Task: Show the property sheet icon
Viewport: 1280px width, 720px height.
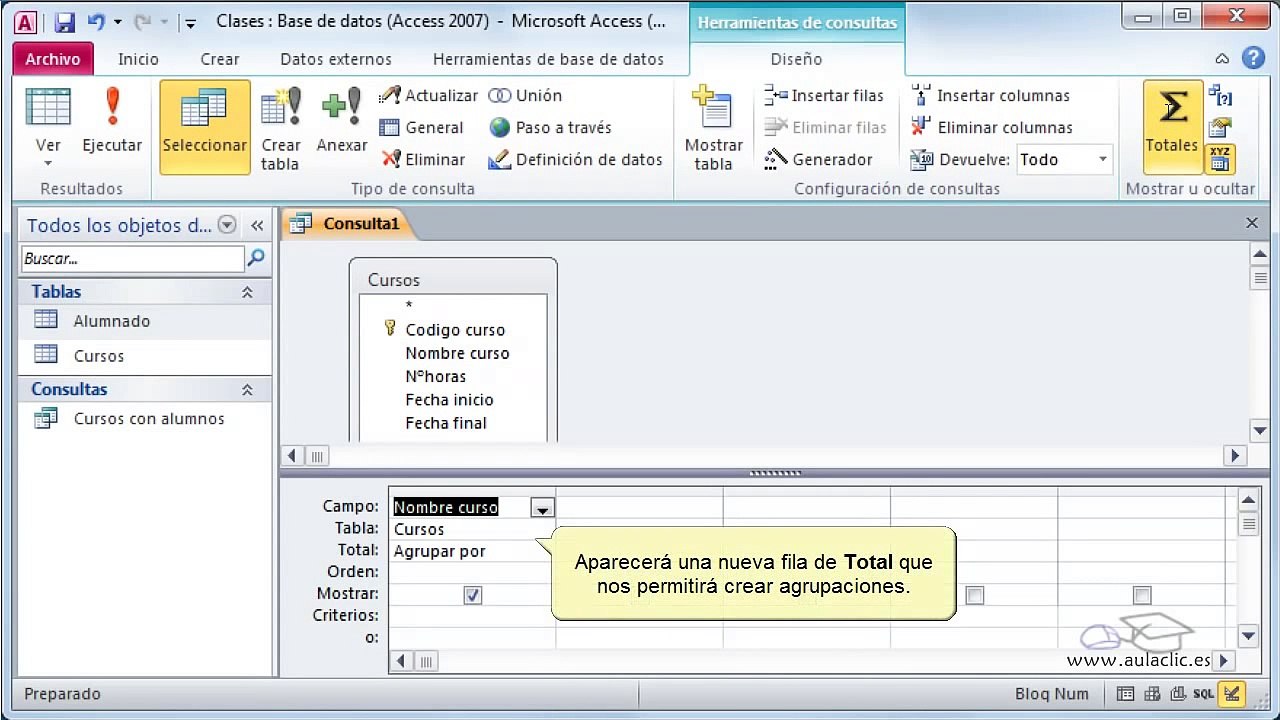Action: (x=1221, y=127)
